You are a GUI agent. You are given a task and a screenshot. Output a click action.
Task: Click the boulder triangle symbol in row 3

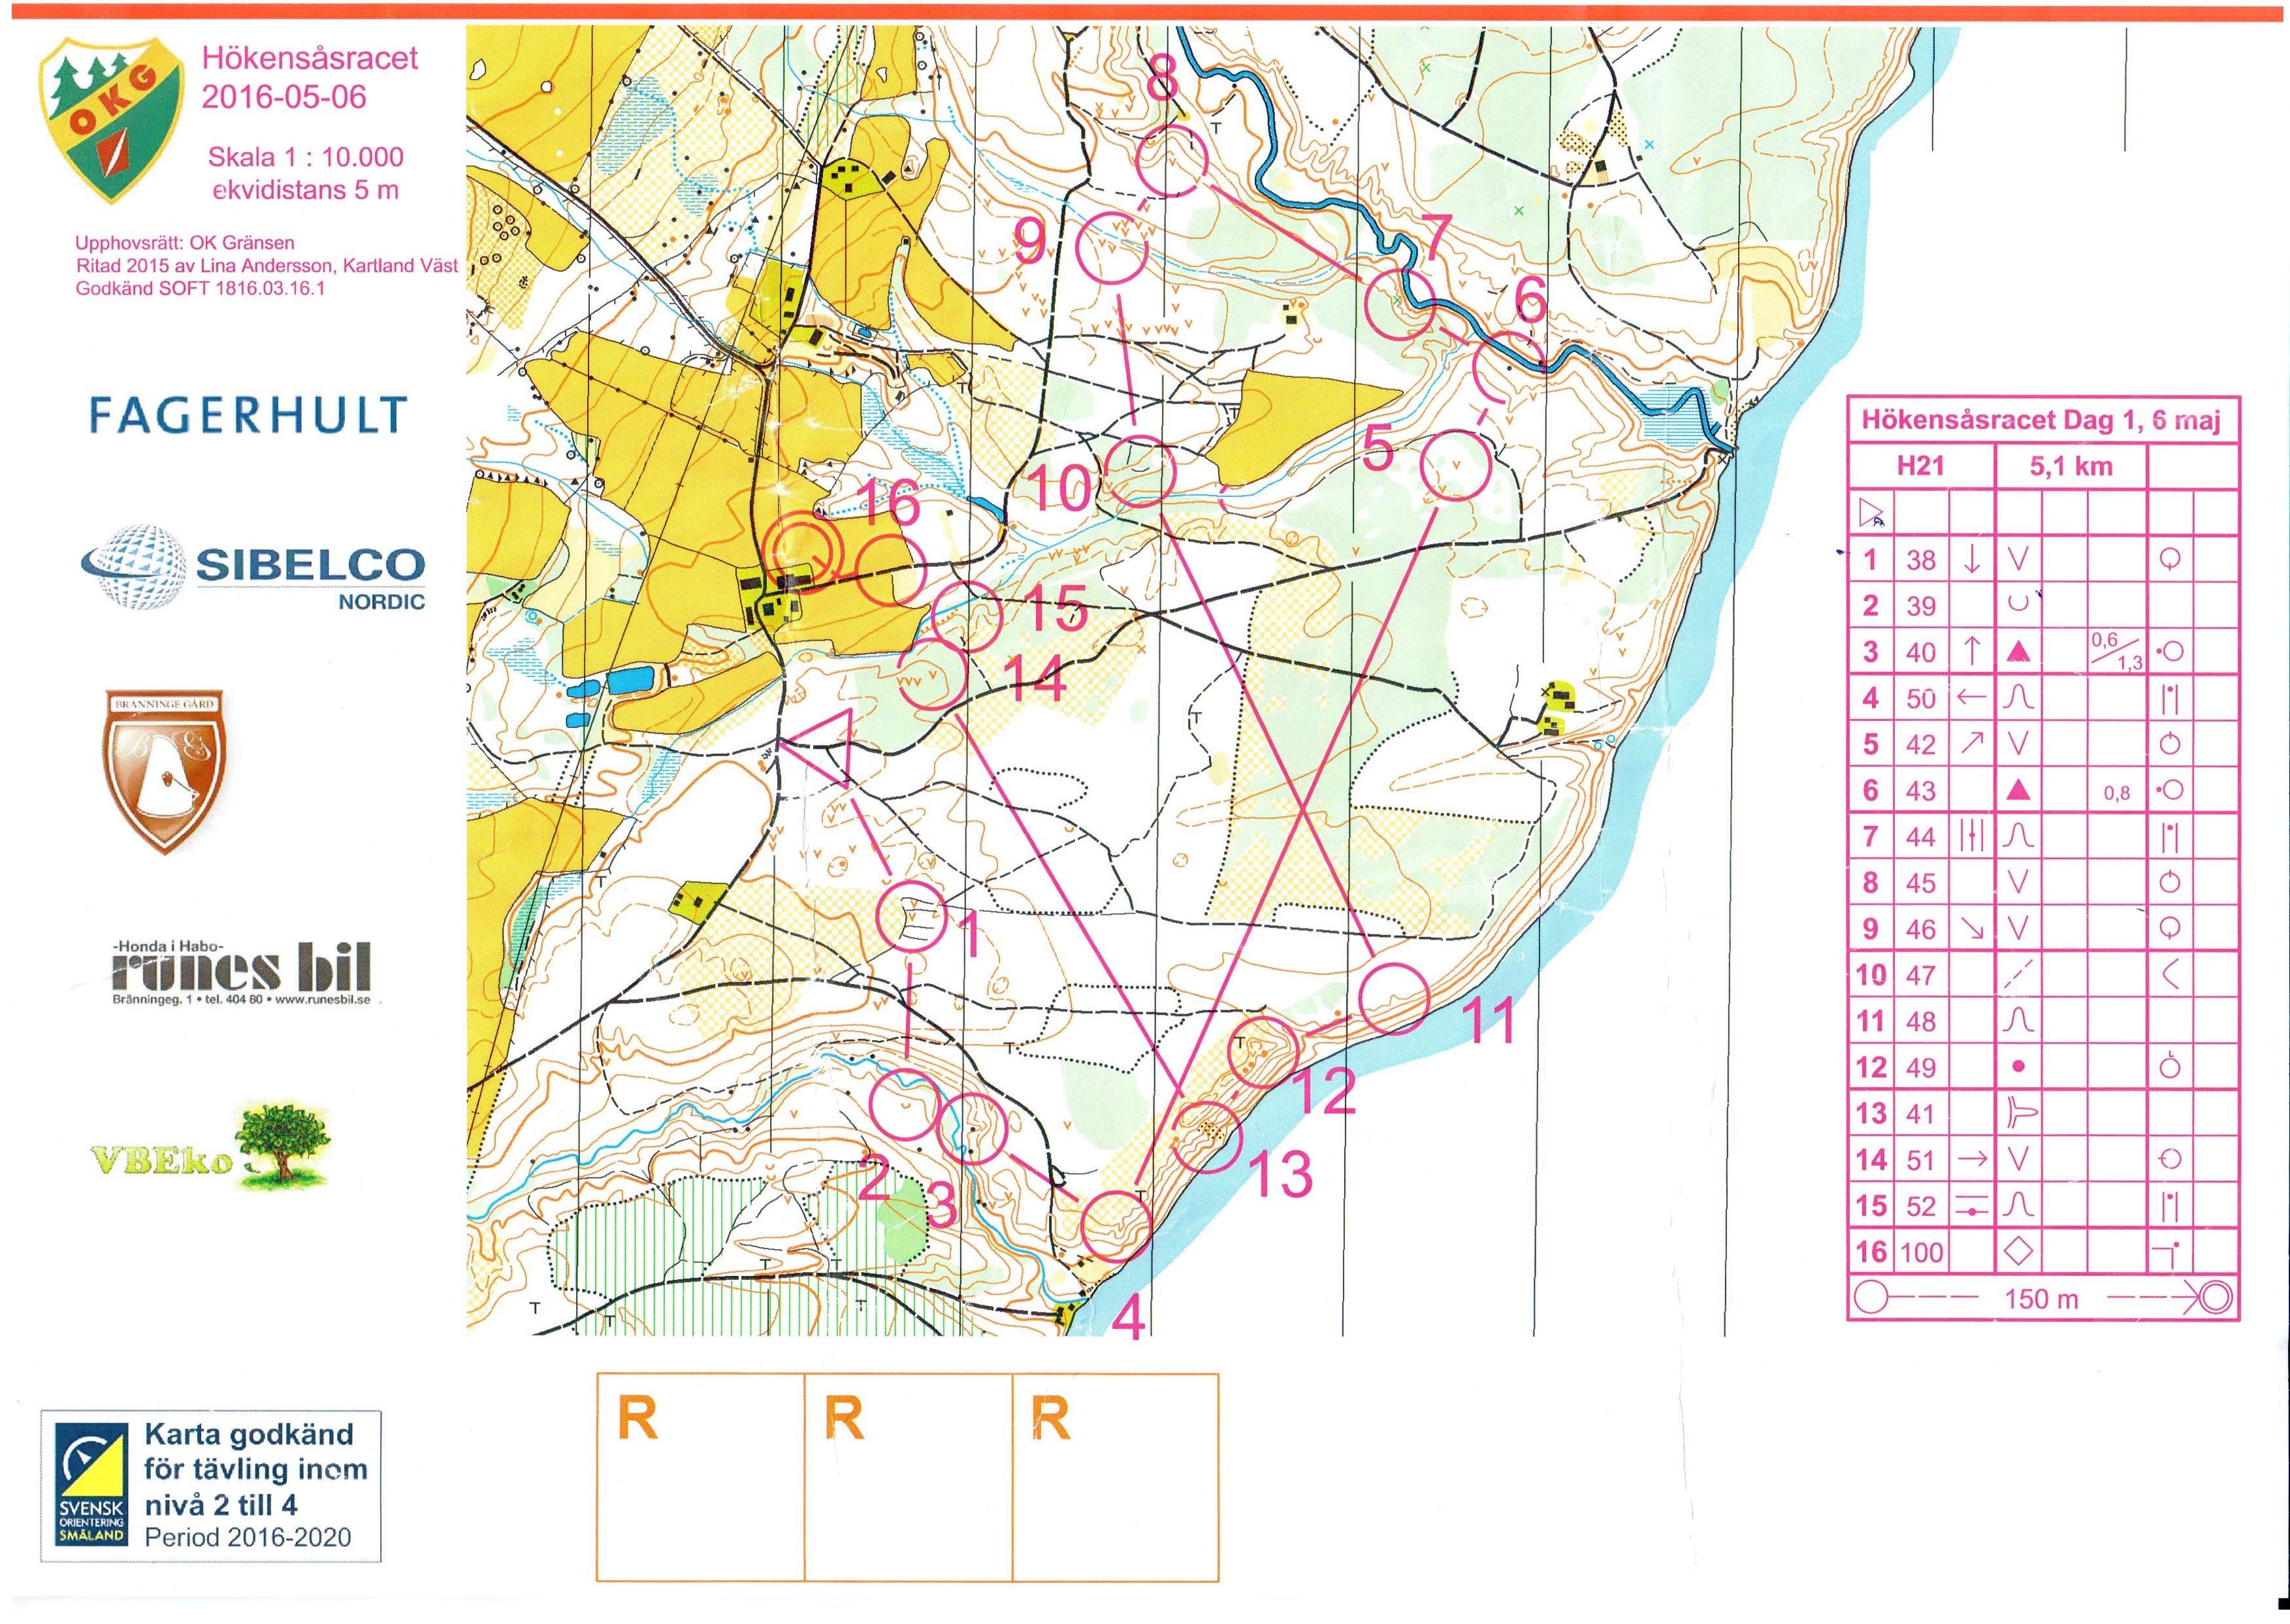coord(2018,652)
